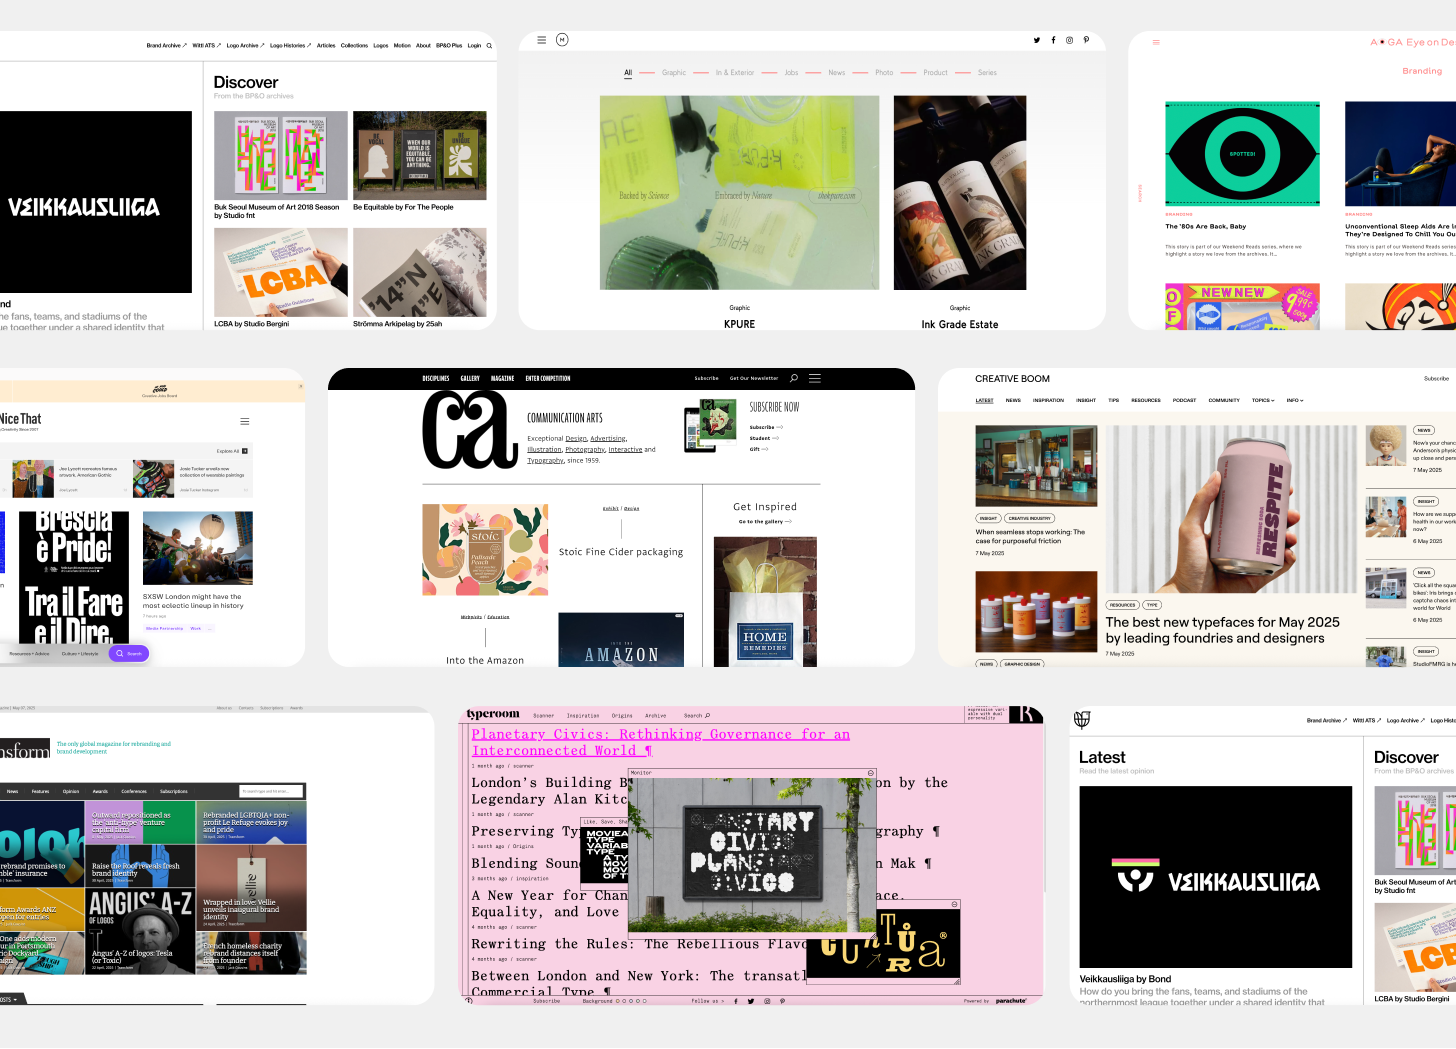
Task: Expand the Posts dropdown on Transform
Action: tap(9, 999)
